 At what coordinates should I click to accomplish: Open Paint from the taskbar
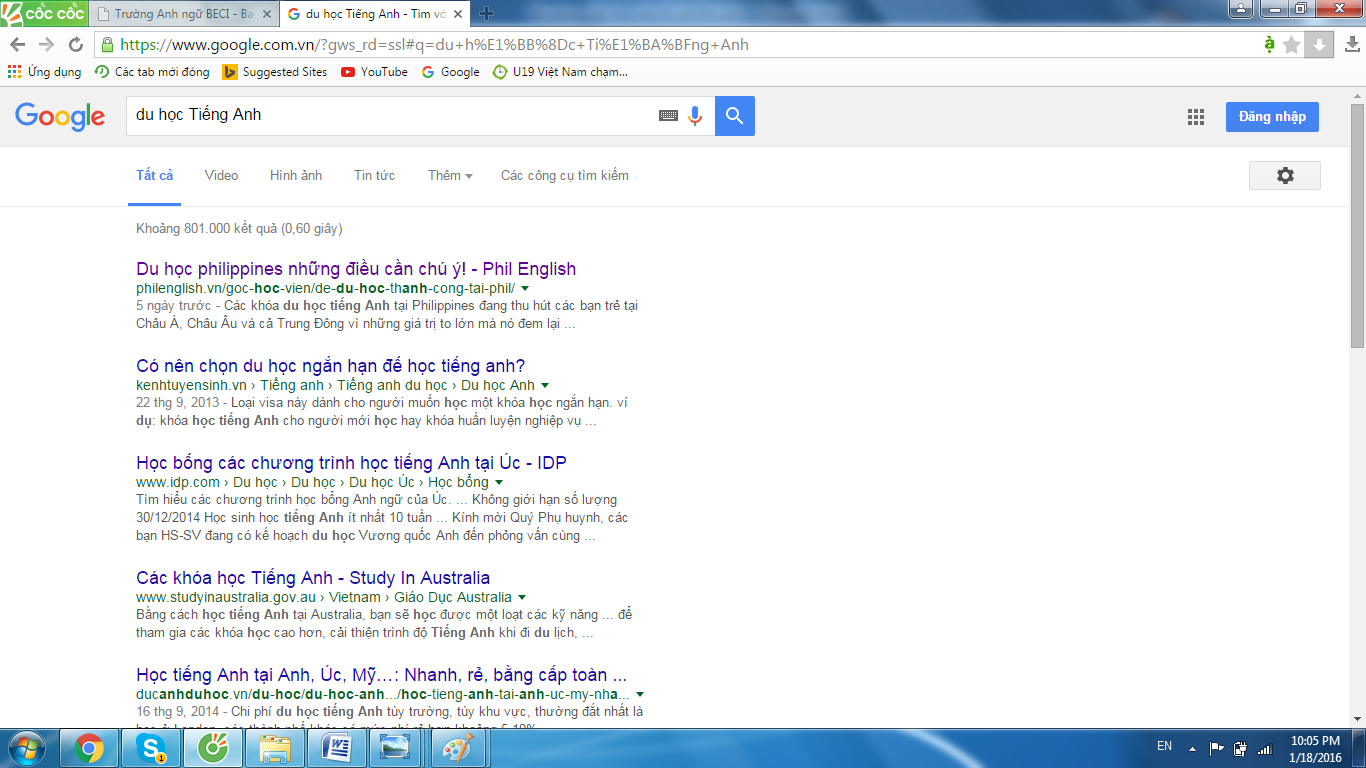click(459, 748)
